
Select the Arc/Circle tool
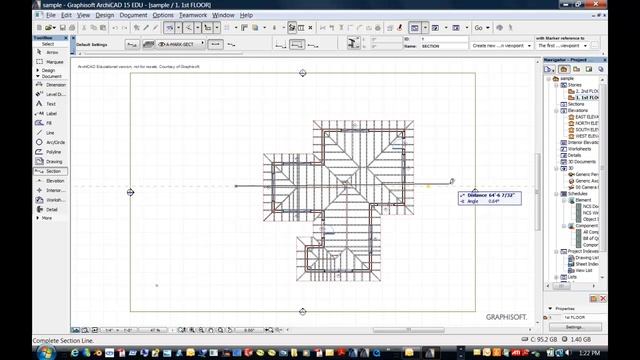coord(51,142)
